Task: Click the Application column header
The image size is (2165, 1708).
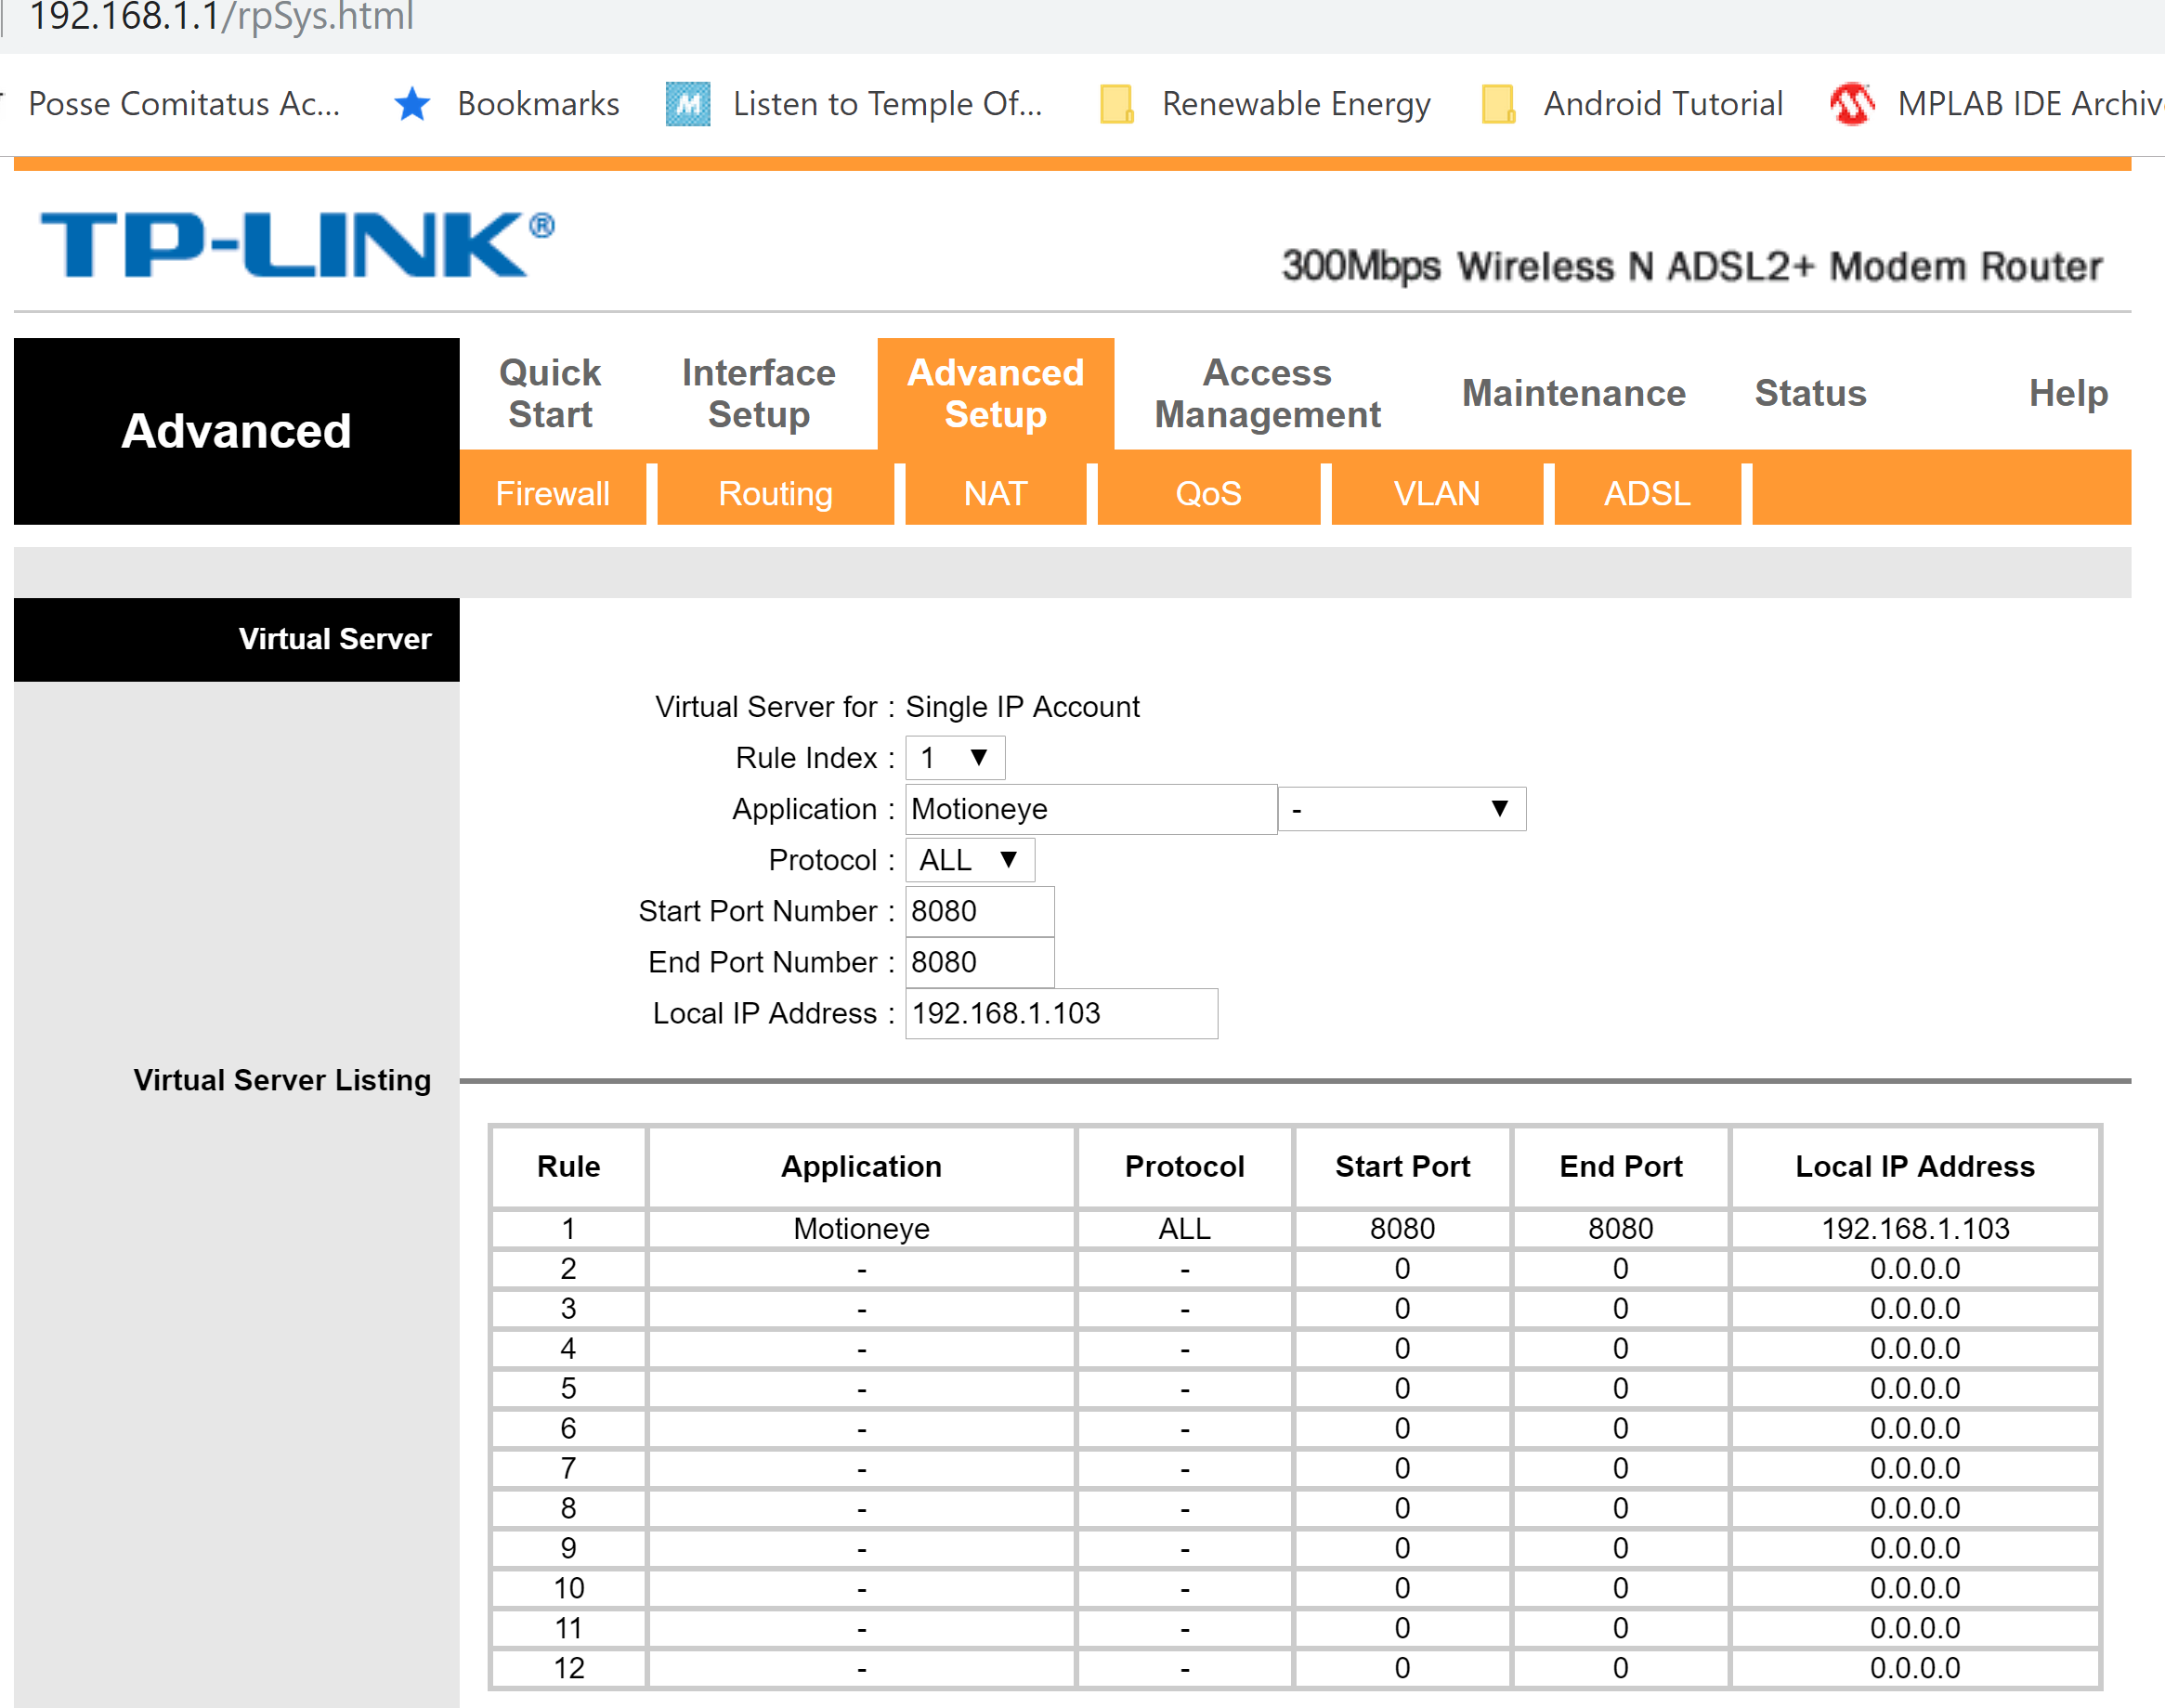Action: tap(861, 1166)
